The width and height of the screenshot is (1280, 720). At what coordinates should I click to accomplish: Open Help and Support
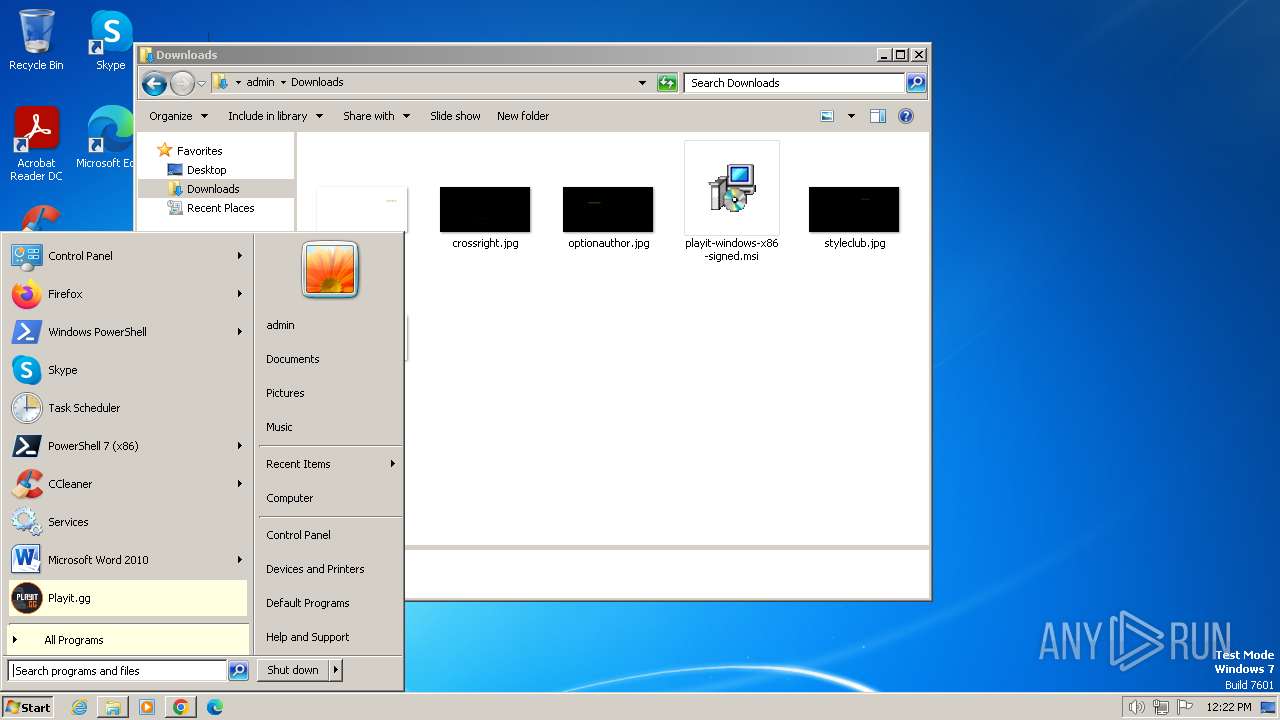[308, 637]
